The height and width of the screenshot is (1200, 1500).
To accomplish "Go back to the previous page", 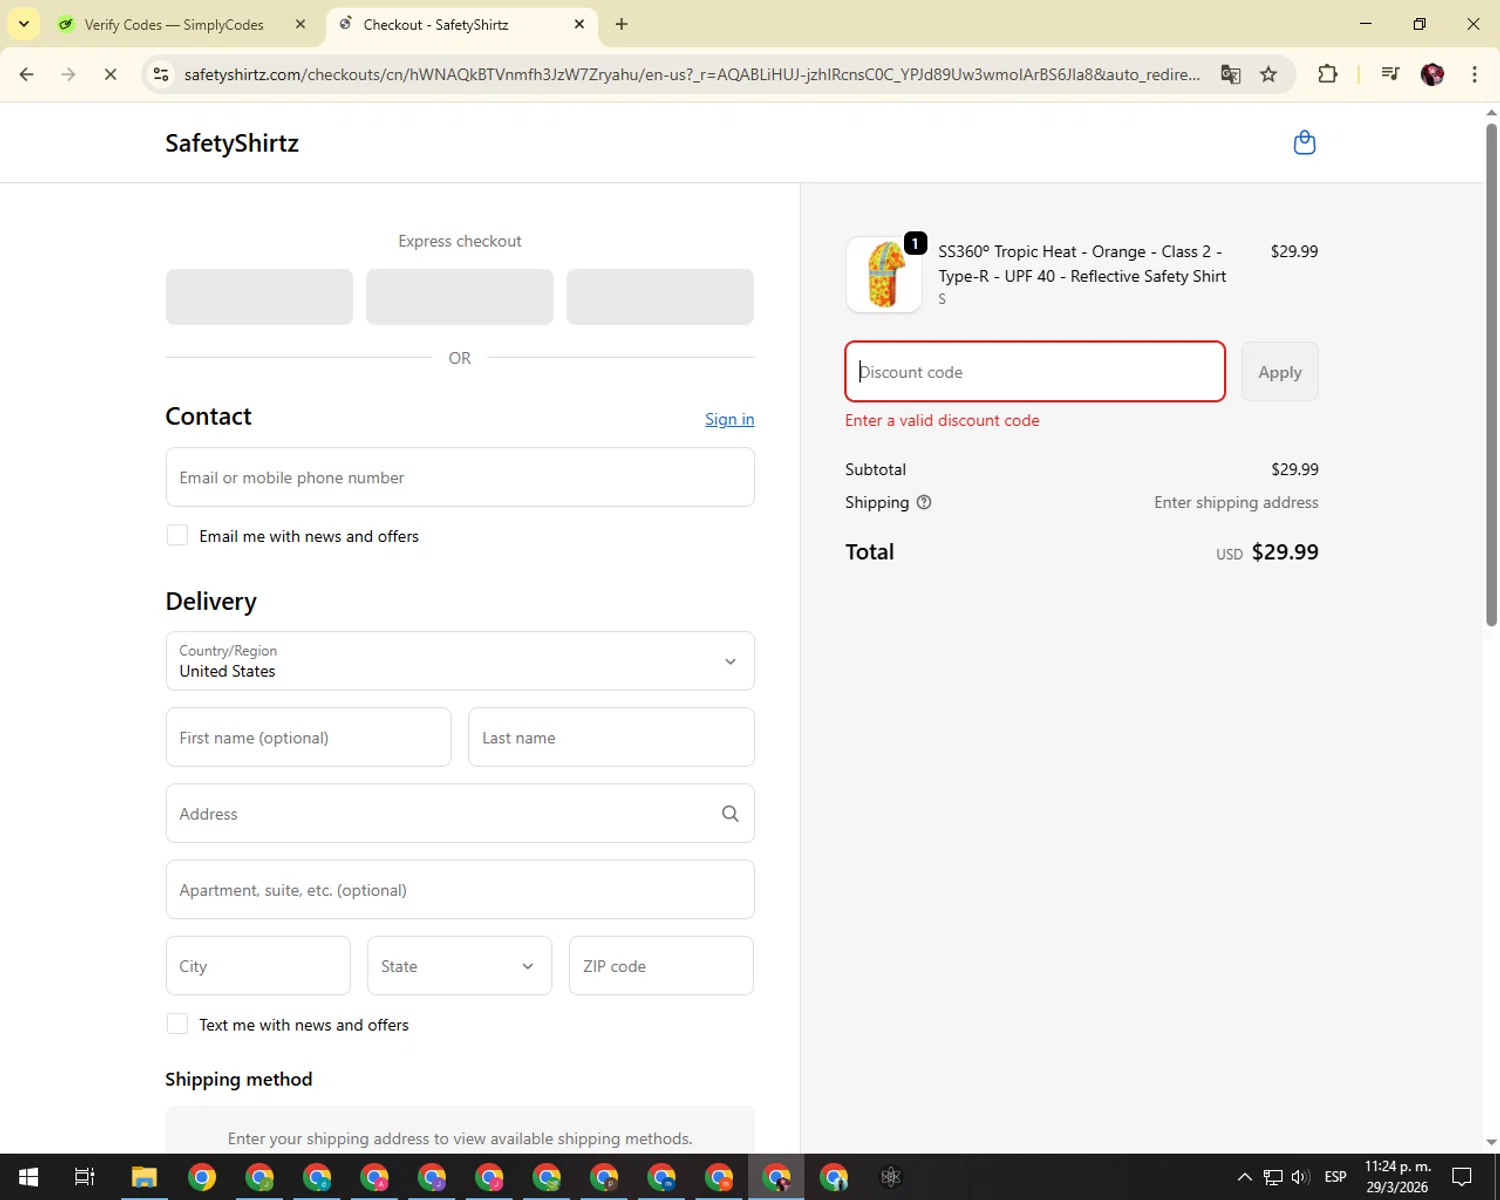I will [27, 74].
